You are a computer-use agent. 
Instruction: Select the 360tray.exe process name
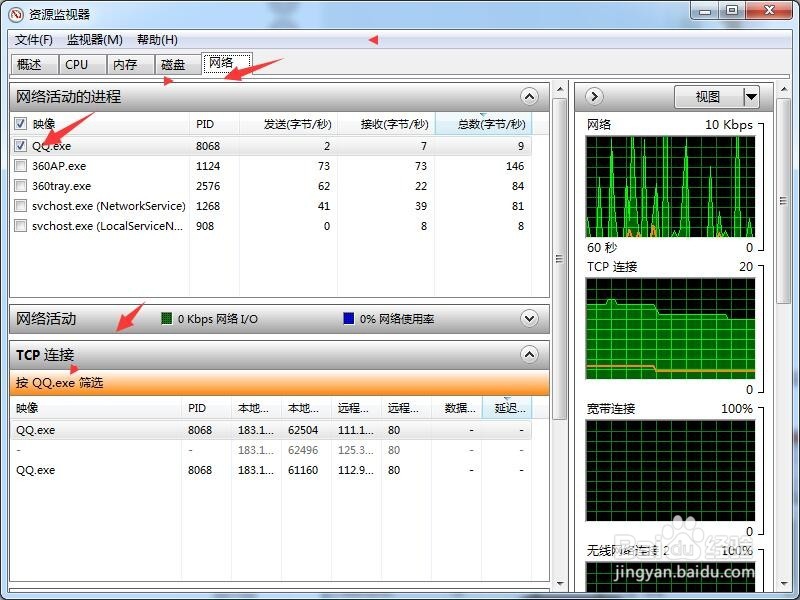[61, 186]
